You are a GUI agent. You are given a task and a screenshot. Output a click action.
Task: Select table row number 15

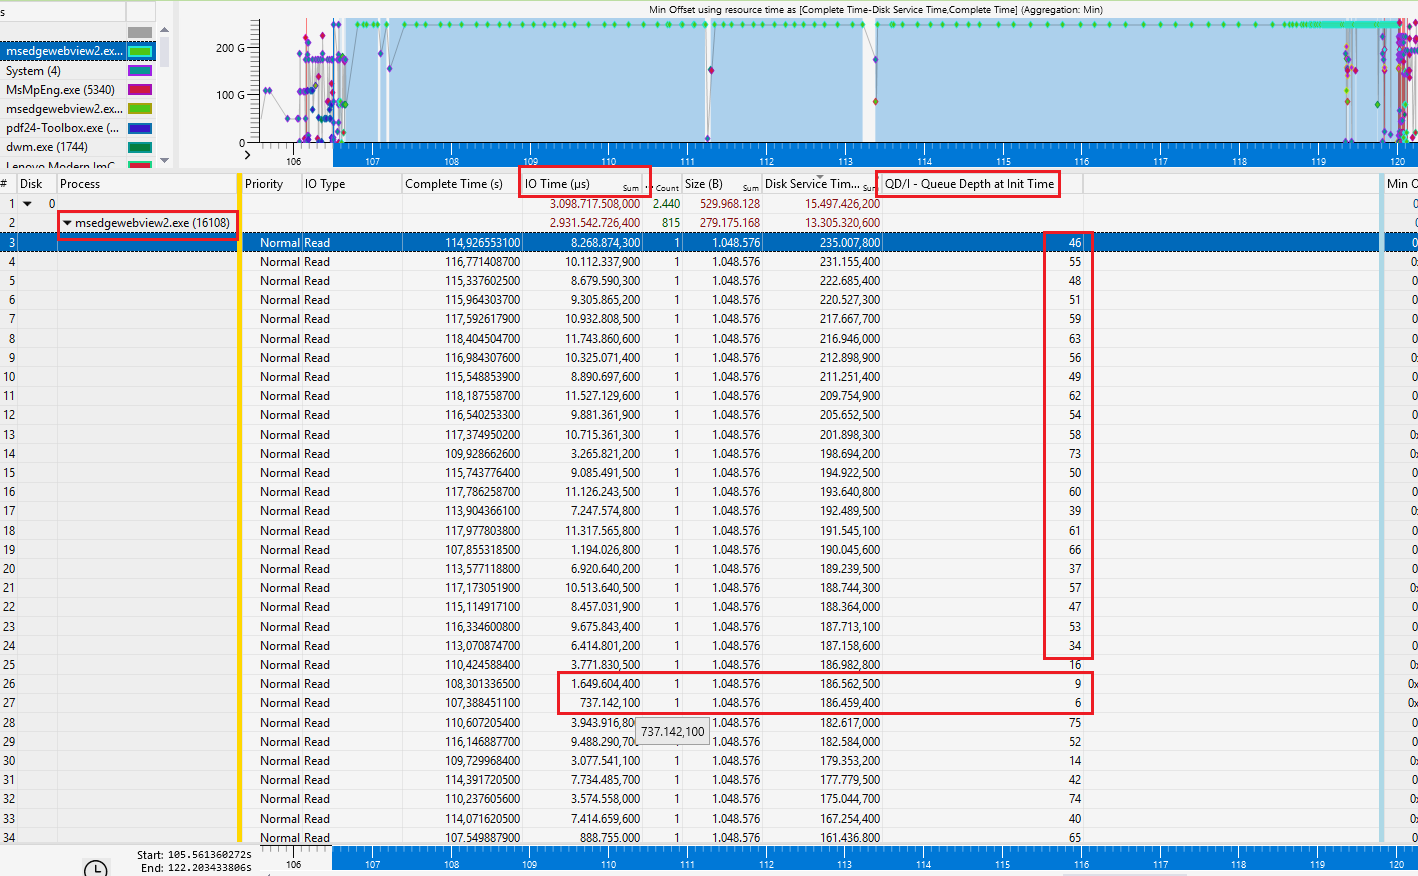(9, 473)
